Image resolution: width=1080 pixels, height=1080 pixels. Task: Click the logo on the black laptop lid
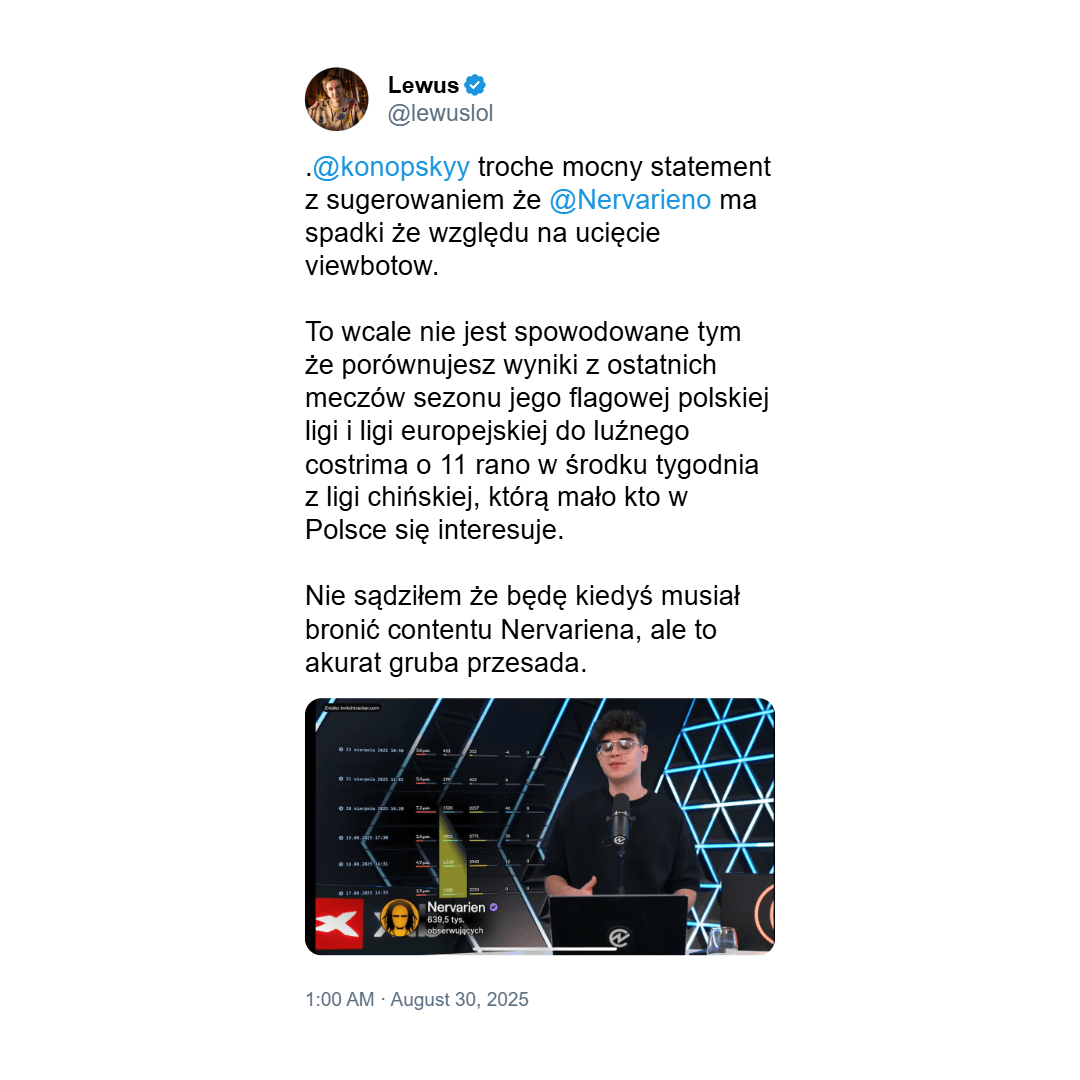(619, 937)
